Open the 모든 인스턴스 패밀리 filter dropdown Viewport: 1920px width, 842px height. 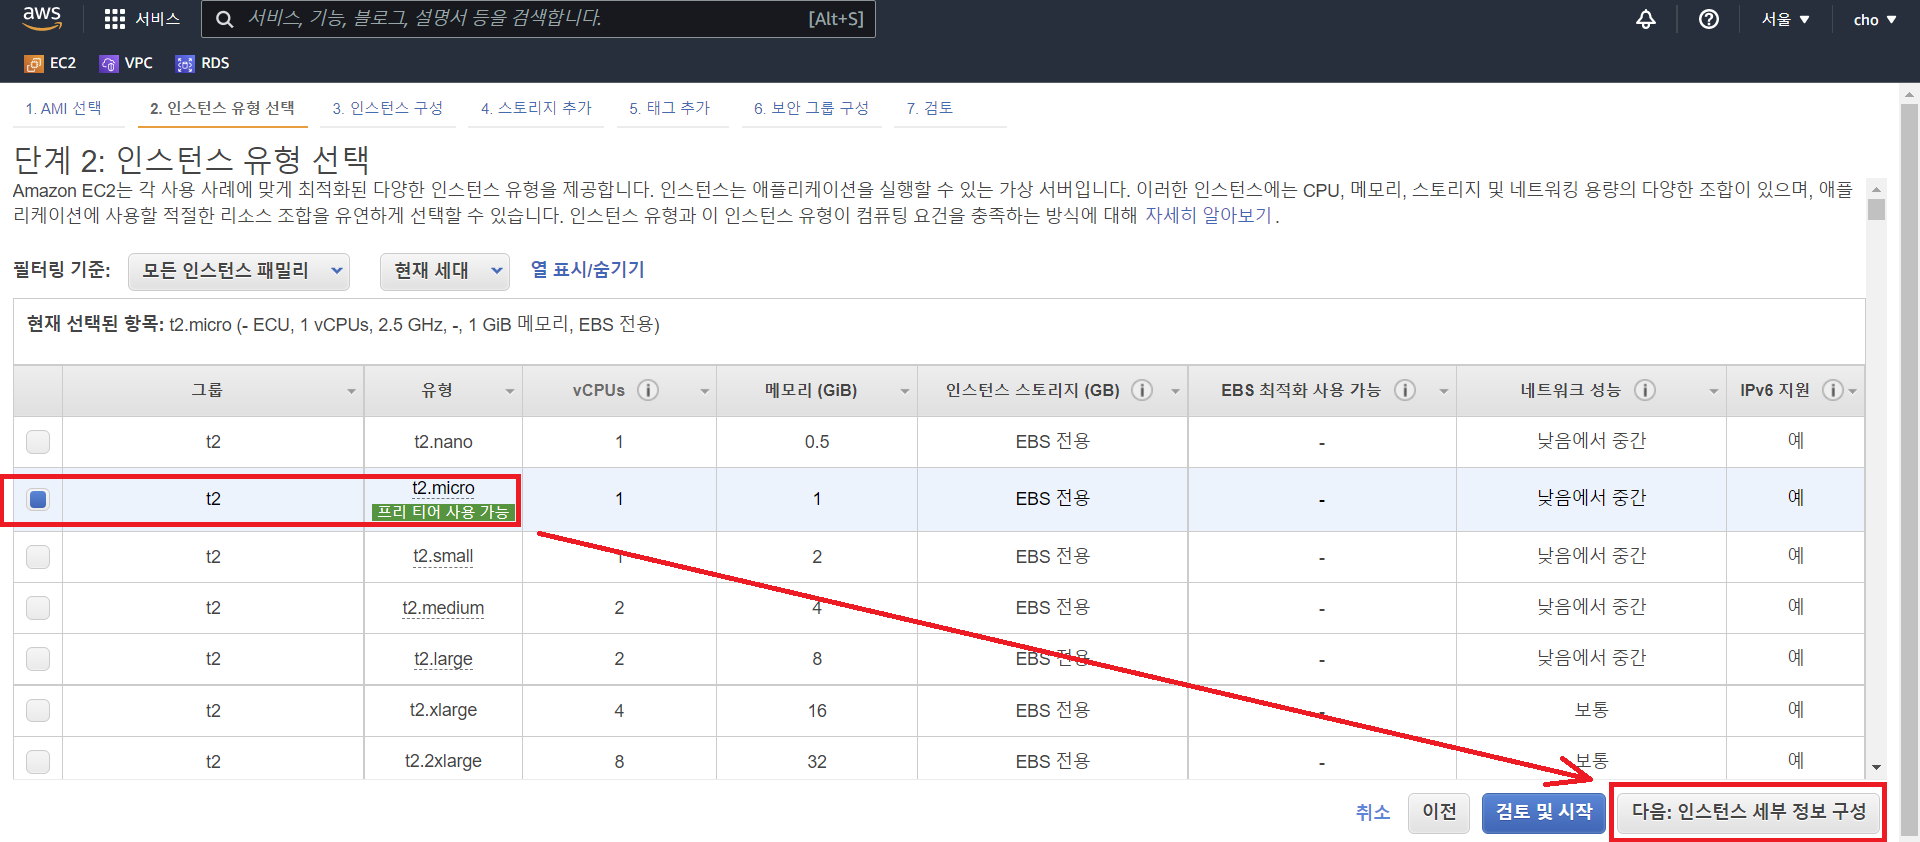click(x=239, y=271)
